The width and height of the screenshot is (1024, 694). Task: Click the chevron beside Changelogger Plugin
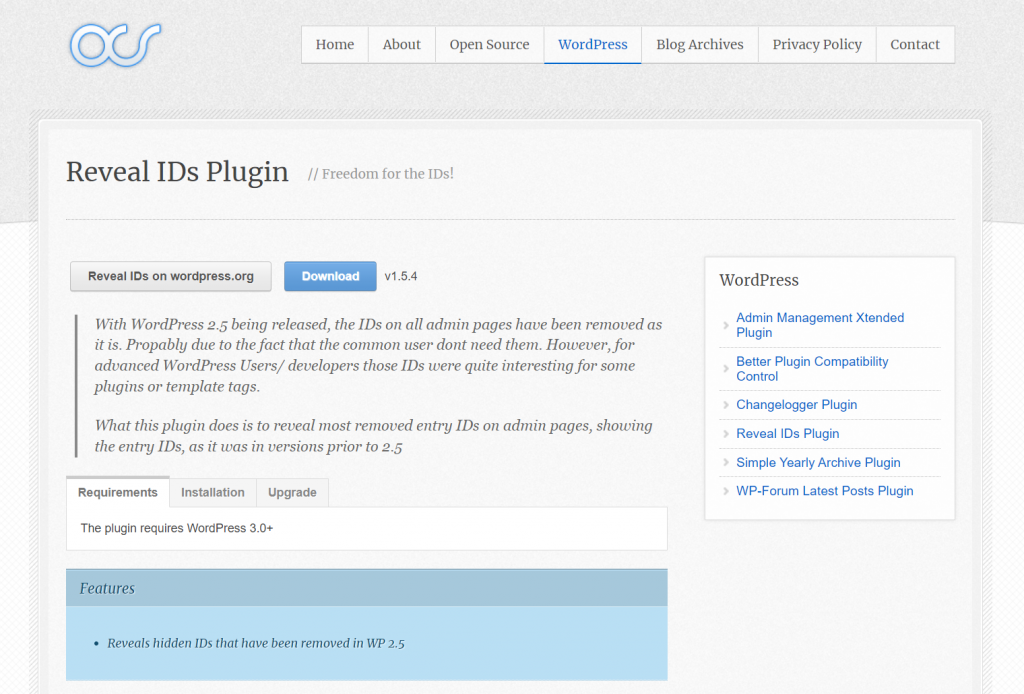(x=725, y=404)
